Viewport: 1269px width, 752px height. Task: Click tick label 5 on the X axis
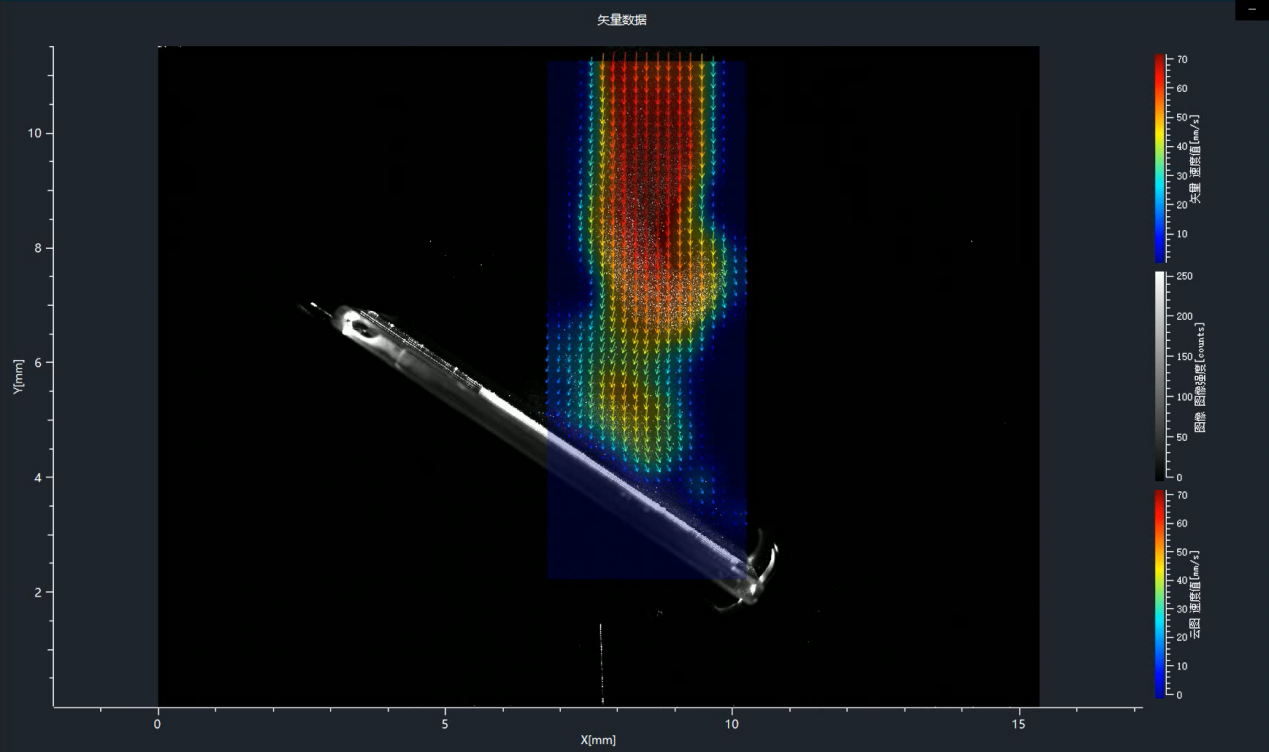click(445, 723)
